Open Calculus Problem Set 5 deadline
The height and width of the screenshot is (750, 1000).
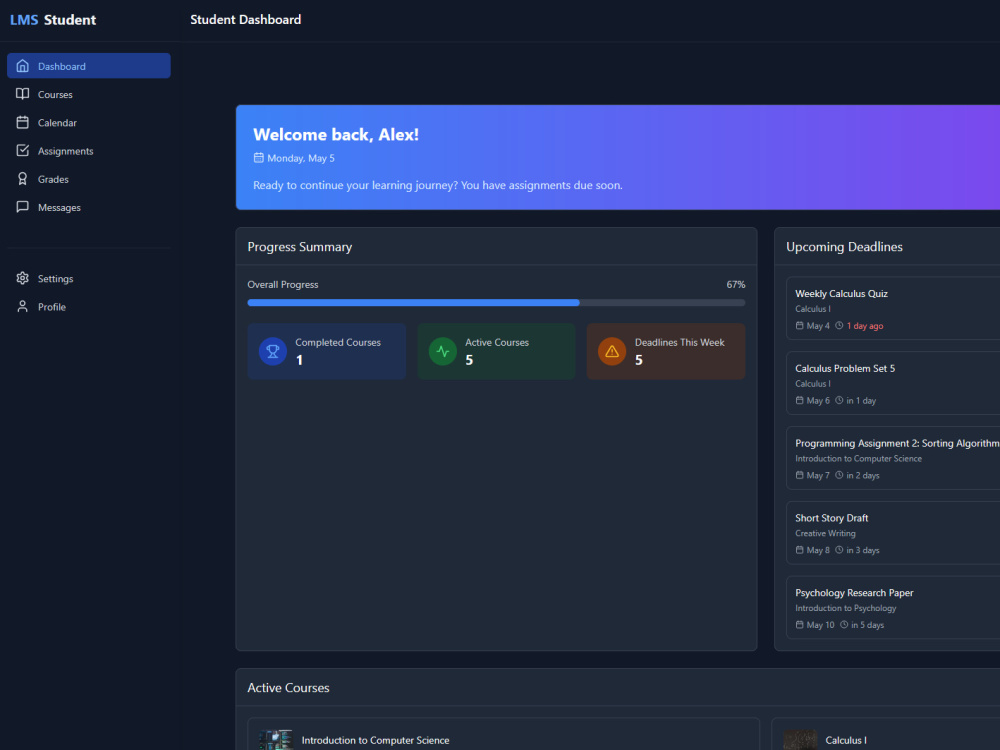[893, 383]
